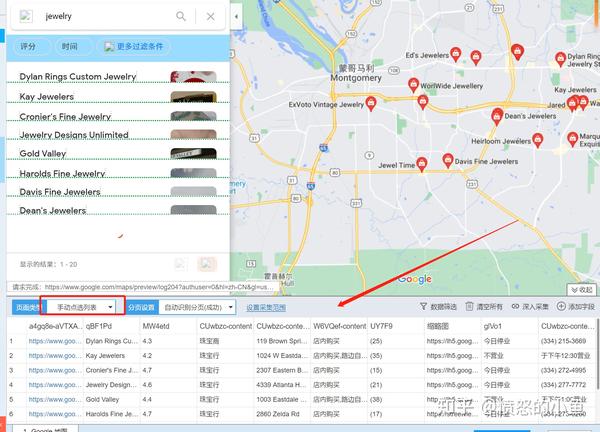
Task: Click Dylan Rings Jewelry map pin
Action: point(560,59)
